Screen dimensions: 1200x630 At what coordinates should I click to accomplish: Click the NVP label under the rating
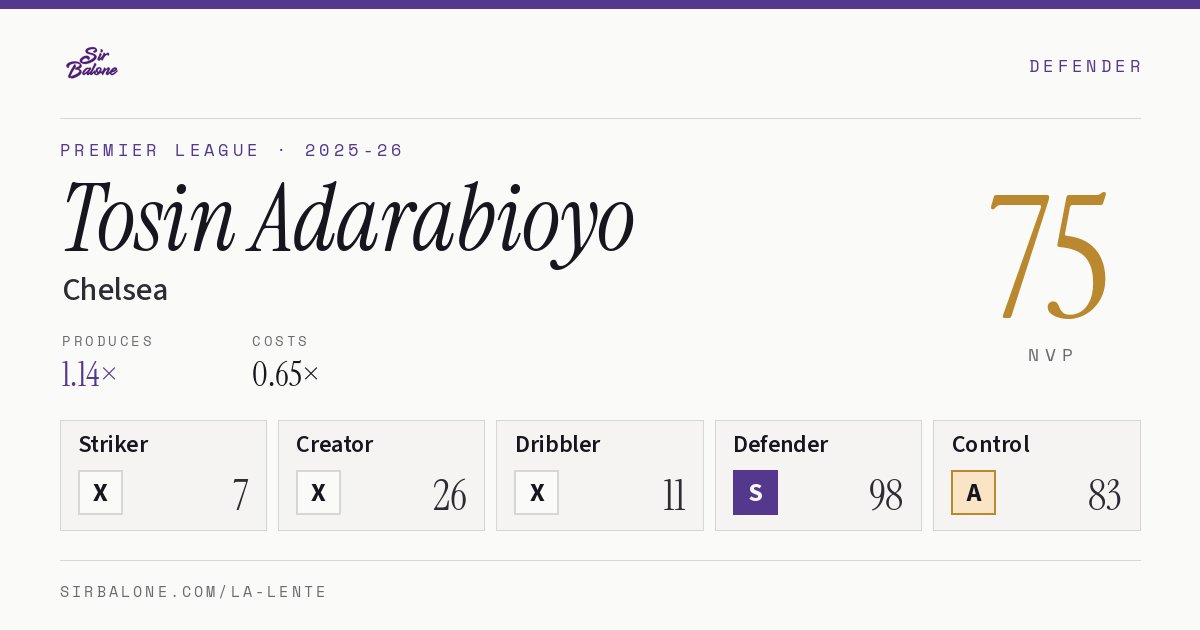(x=1052, y=355)
